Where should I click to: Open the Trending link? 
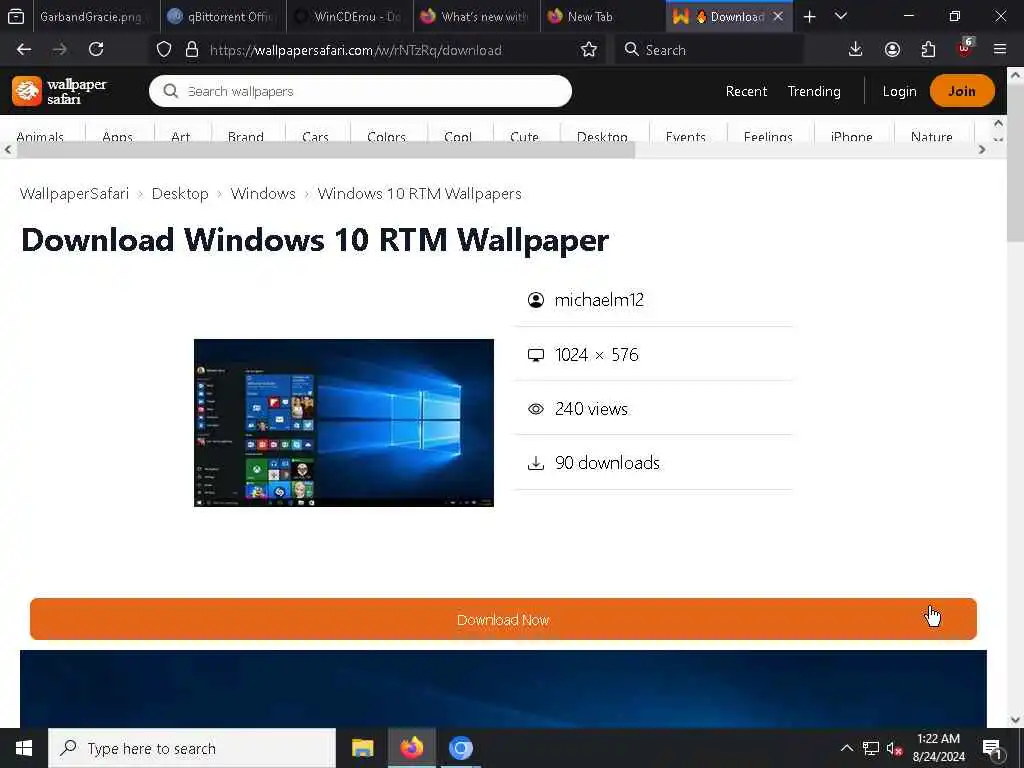[814, 91]
